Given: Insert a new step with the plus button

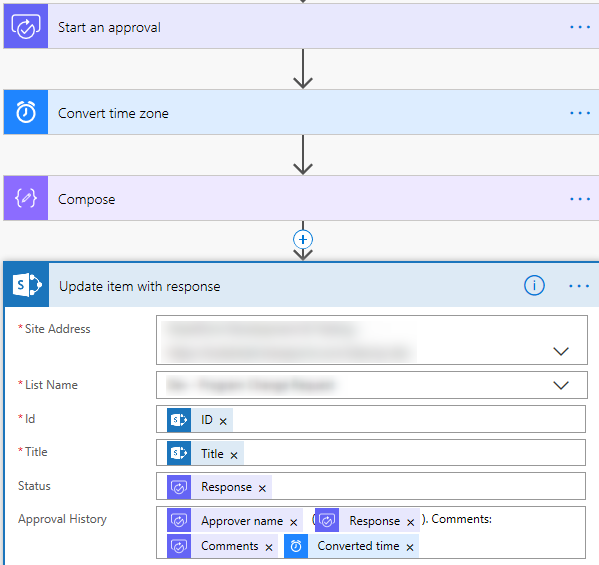Looking at the screenshot, I should (303, 240).
